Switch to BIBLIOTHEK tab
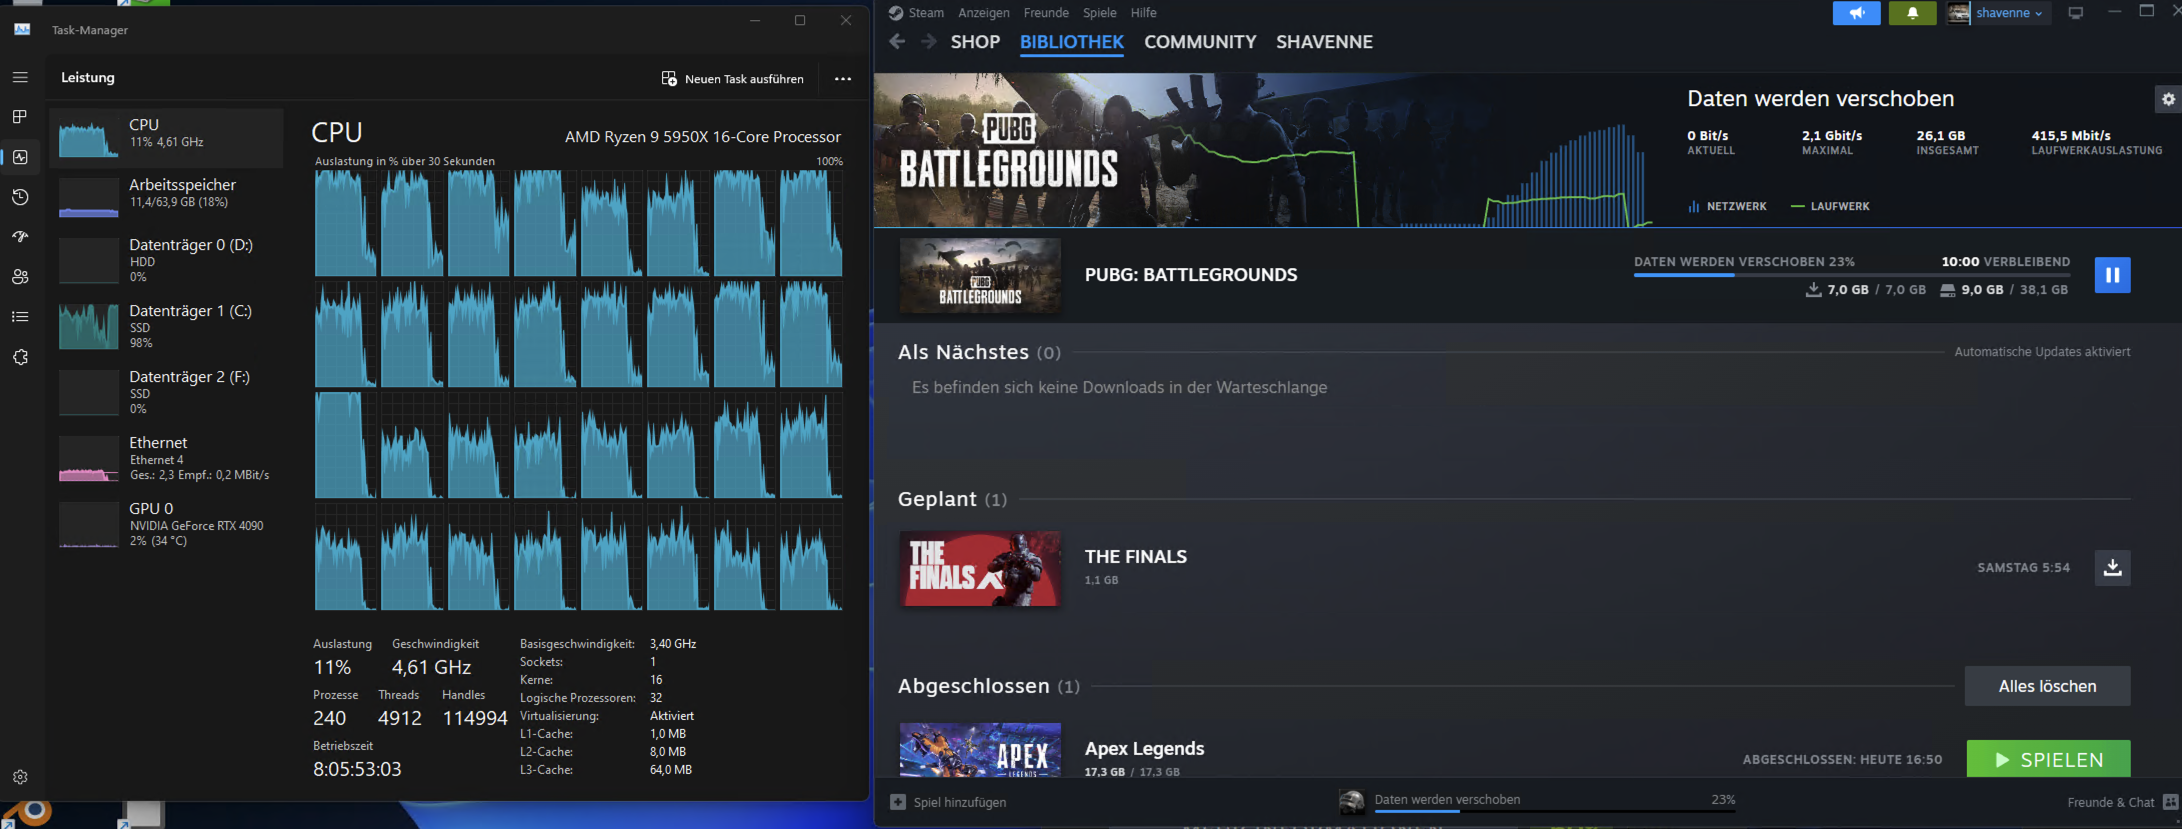This screenshot has height=829, width=2182. [x=1072, y=42]
